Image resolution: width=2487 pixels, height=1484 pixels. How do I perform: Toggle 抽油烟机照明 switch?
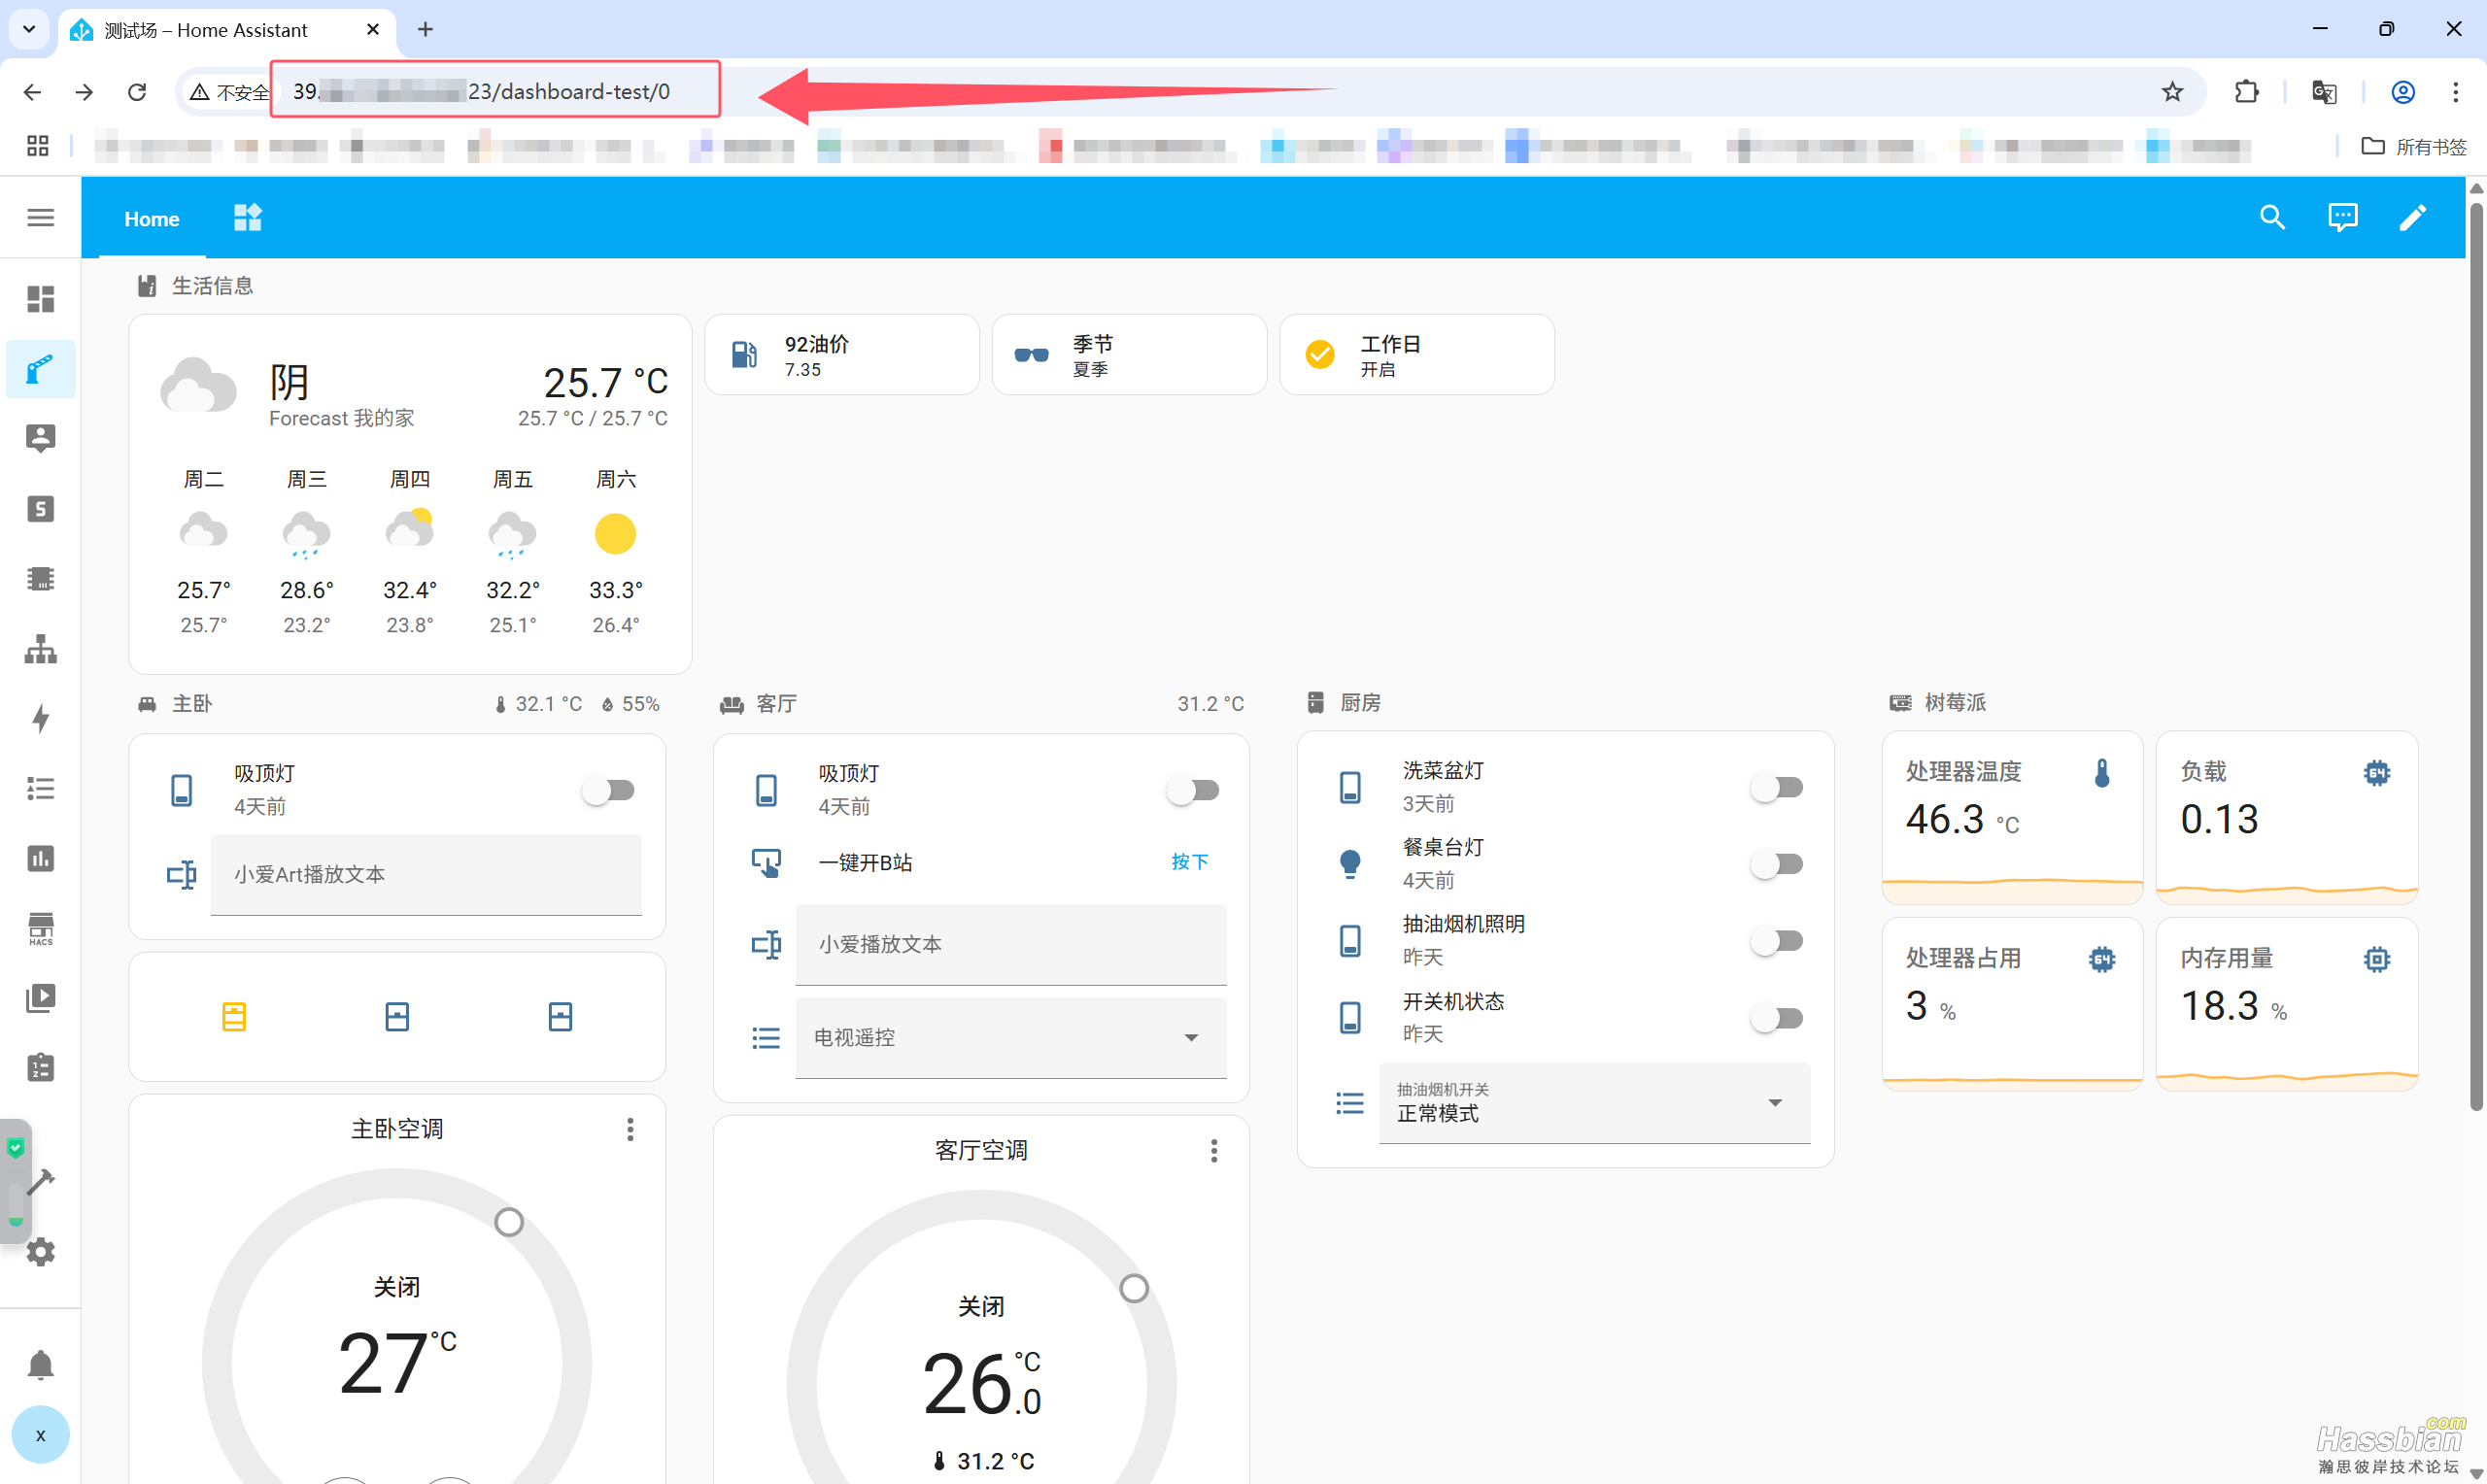tap(1777, 940)
